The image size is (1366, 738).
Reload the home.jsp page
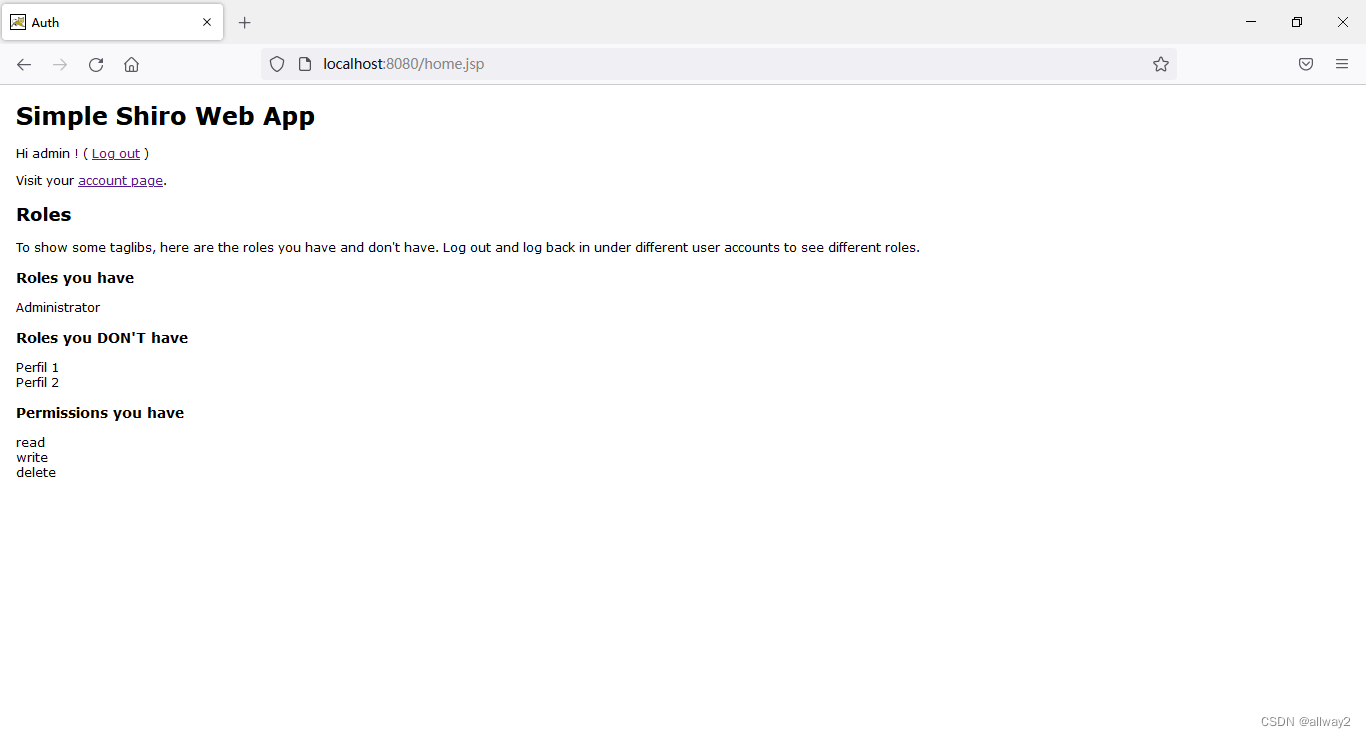(x=95, y=64)
